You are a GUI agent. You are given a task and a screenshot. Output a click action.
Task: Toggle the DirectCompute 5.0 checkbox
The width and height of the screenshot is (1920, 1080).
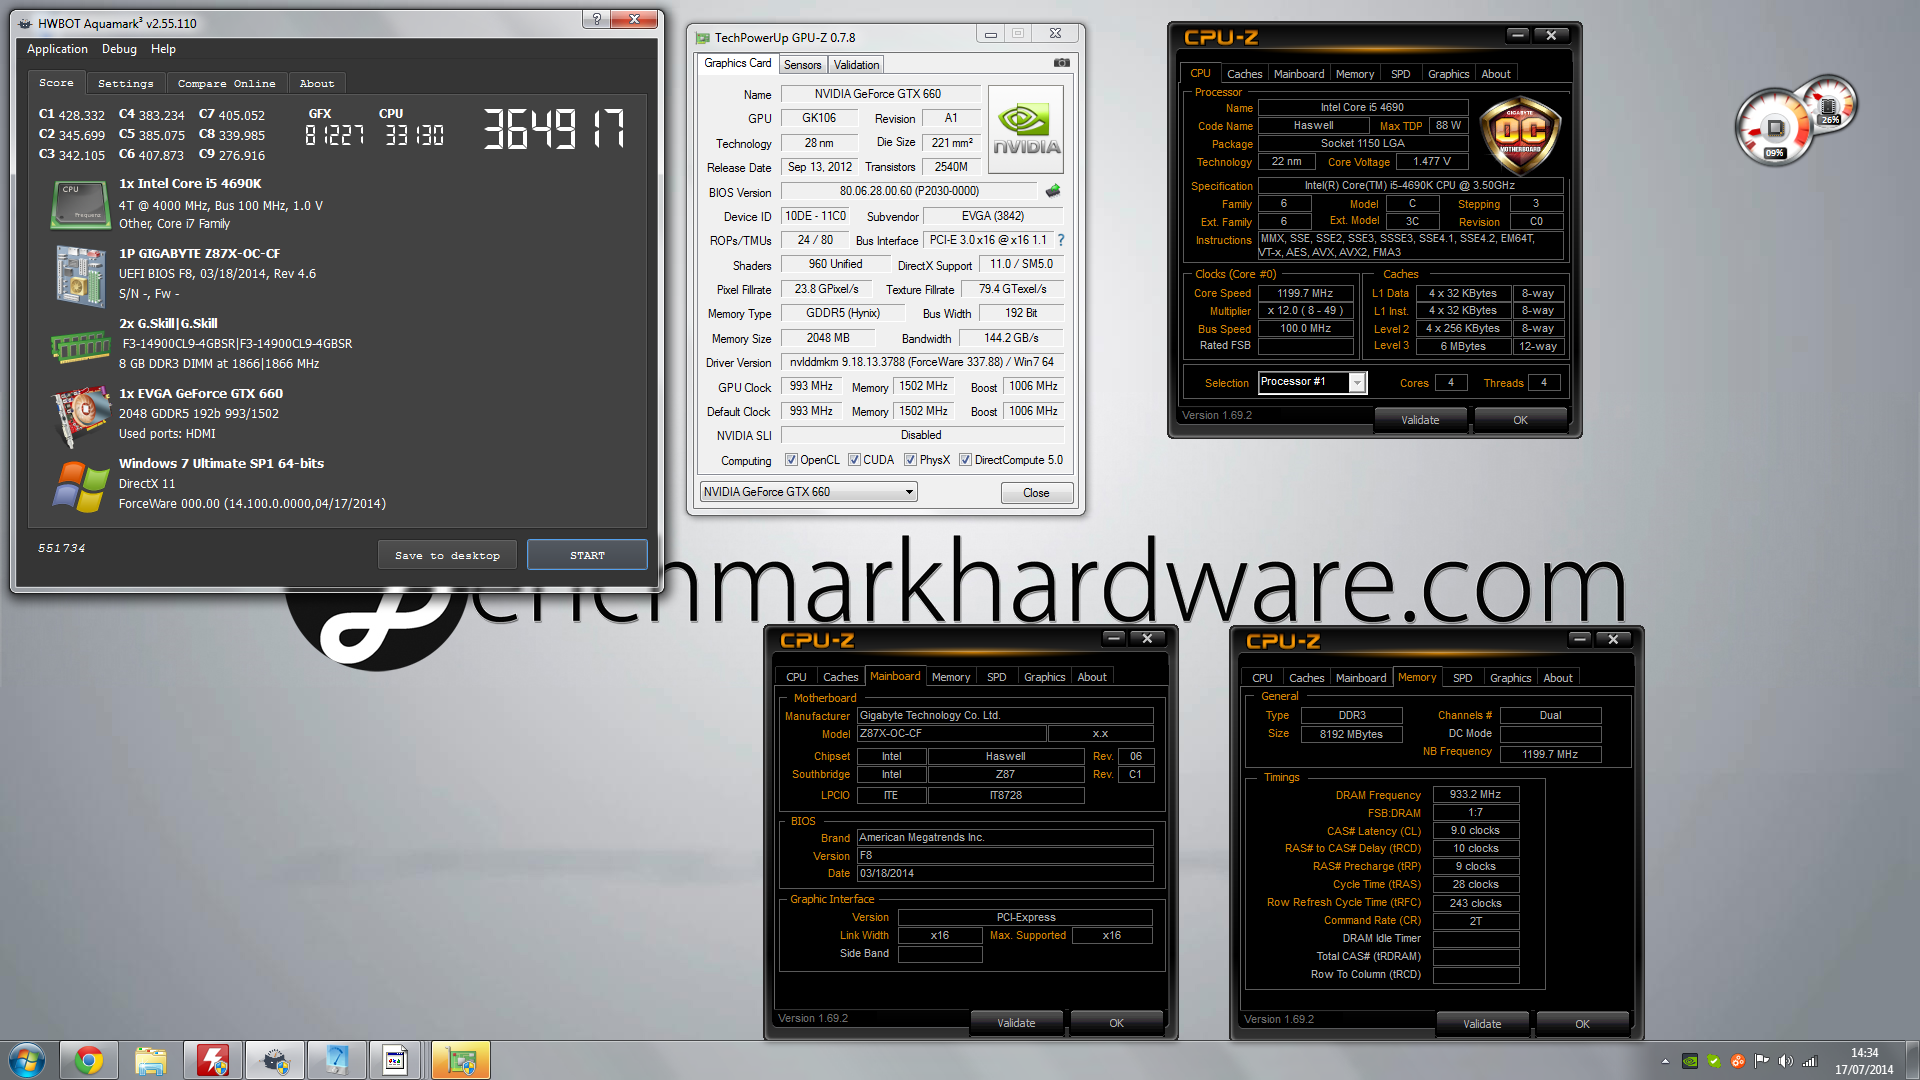pos(966,460)
